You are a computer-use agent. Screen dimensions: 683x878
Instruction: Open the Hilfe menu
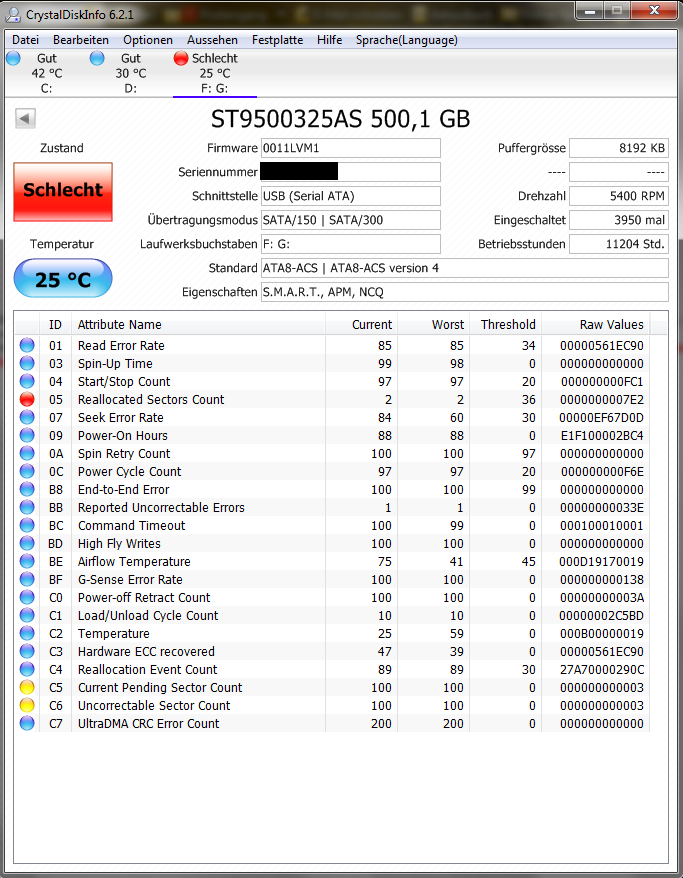click(329, 40)
